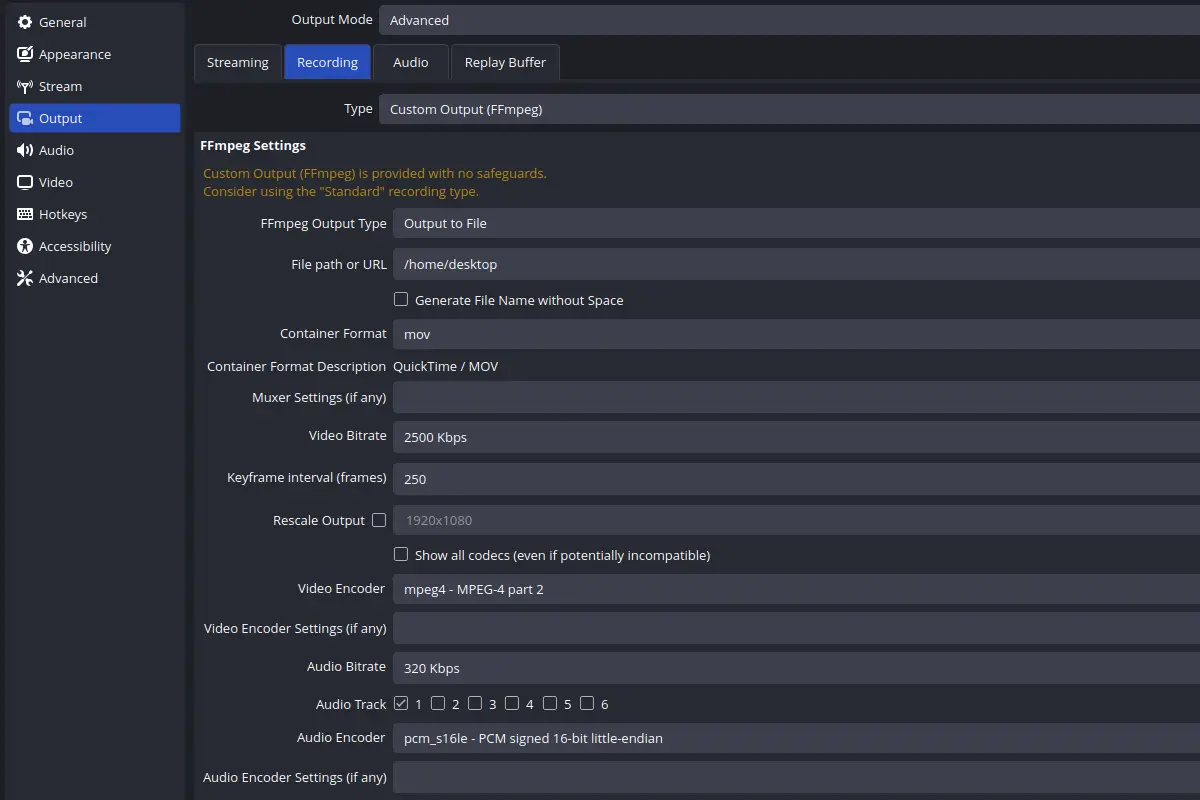Screen dimensions: 1200x800
Task: Select the Hotkeys keyboard icon
Action: [x=23, y=213]
